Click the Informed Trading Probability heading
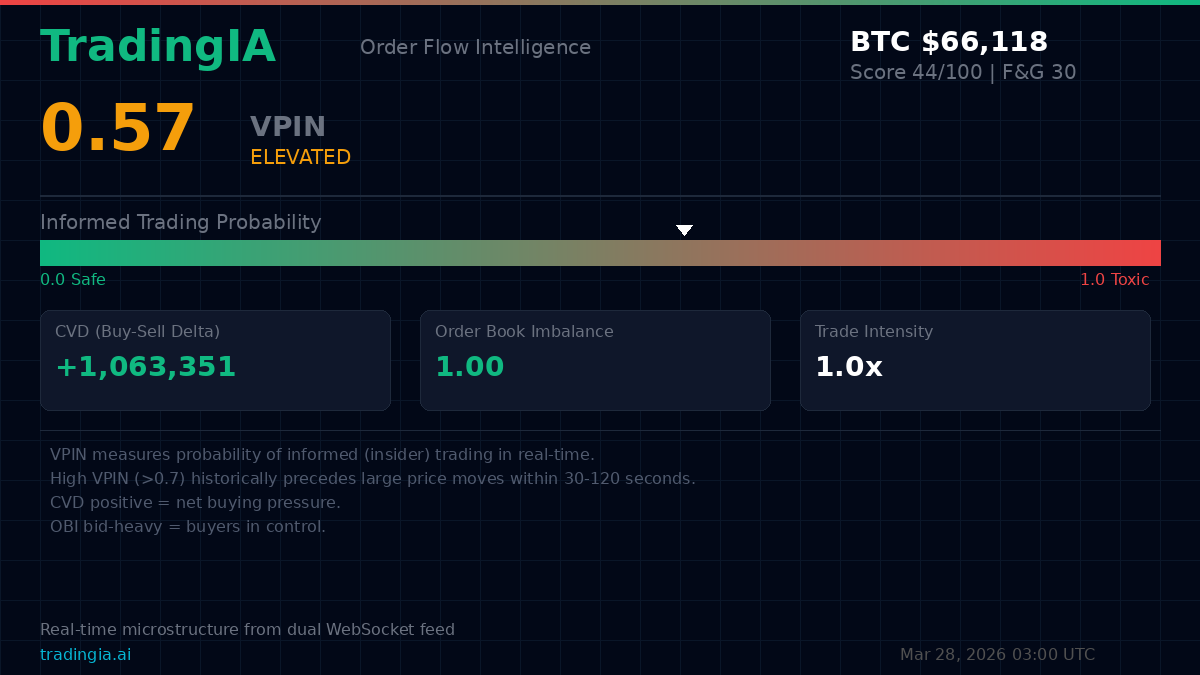 (x=180, y=222)
